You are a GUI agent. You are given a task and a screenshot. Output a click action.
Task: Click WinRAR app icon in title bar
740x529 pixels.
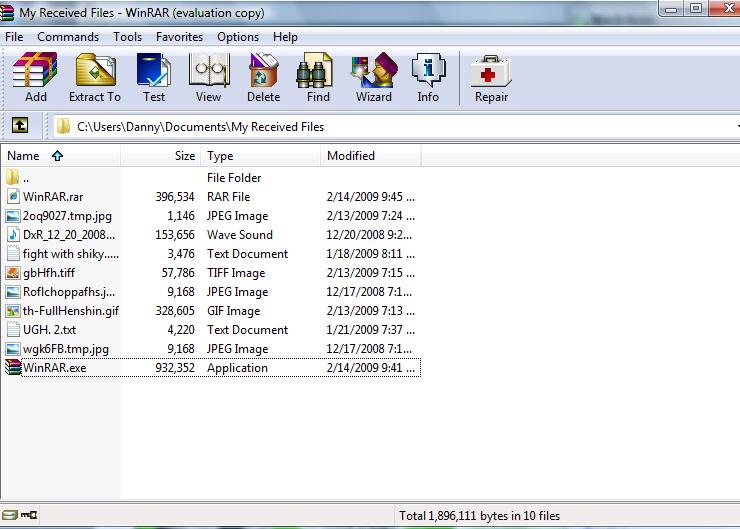click(7, 13)
